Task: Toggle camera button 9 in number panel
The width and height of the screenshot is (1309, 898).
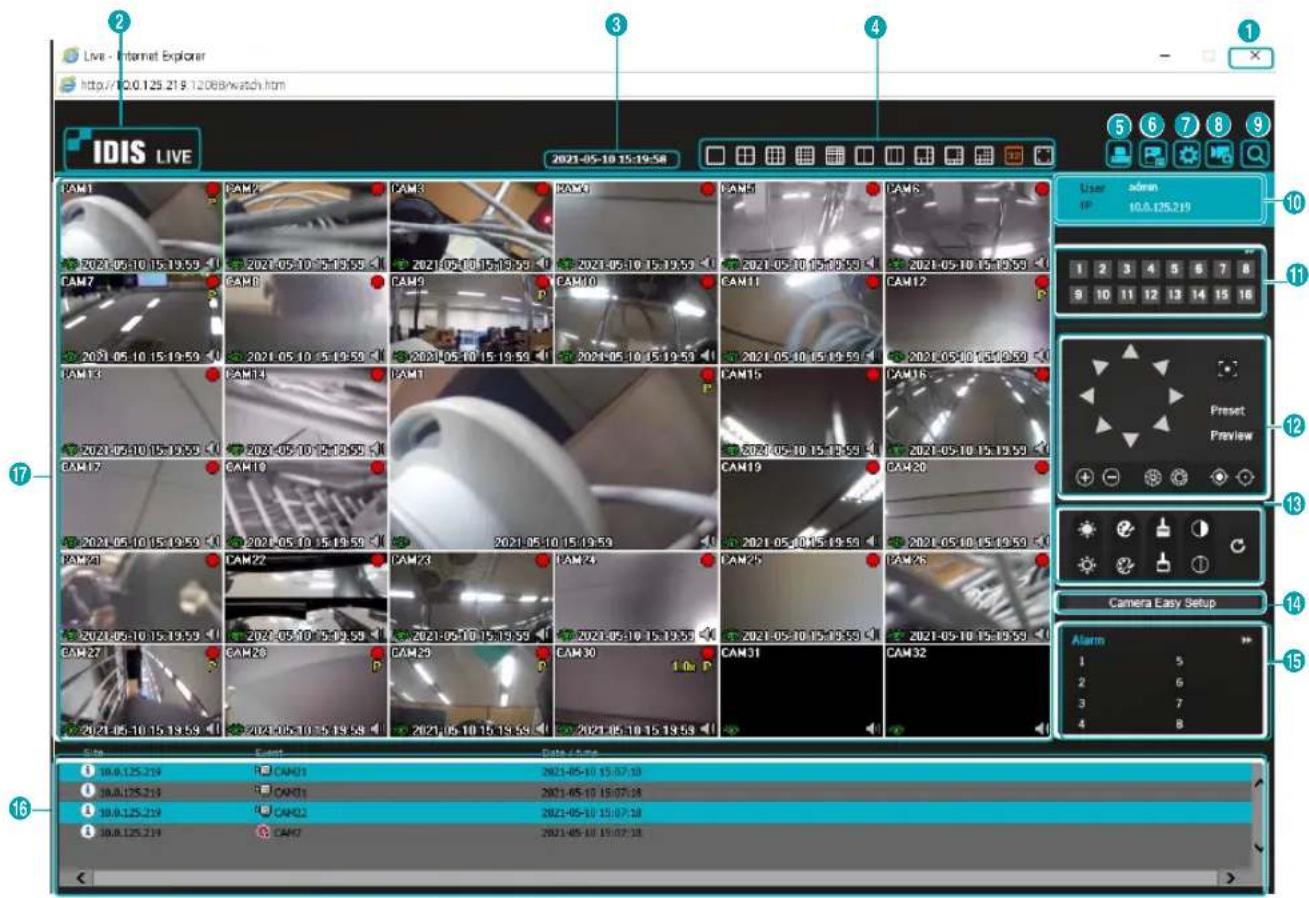Action: [1078, 295]
